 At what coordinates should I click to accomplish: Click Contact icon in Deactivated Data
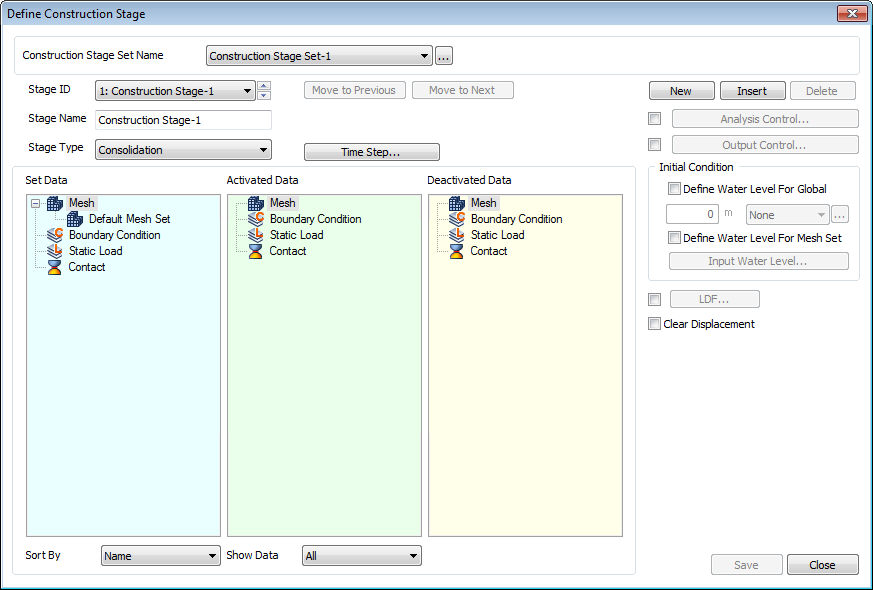457,251
